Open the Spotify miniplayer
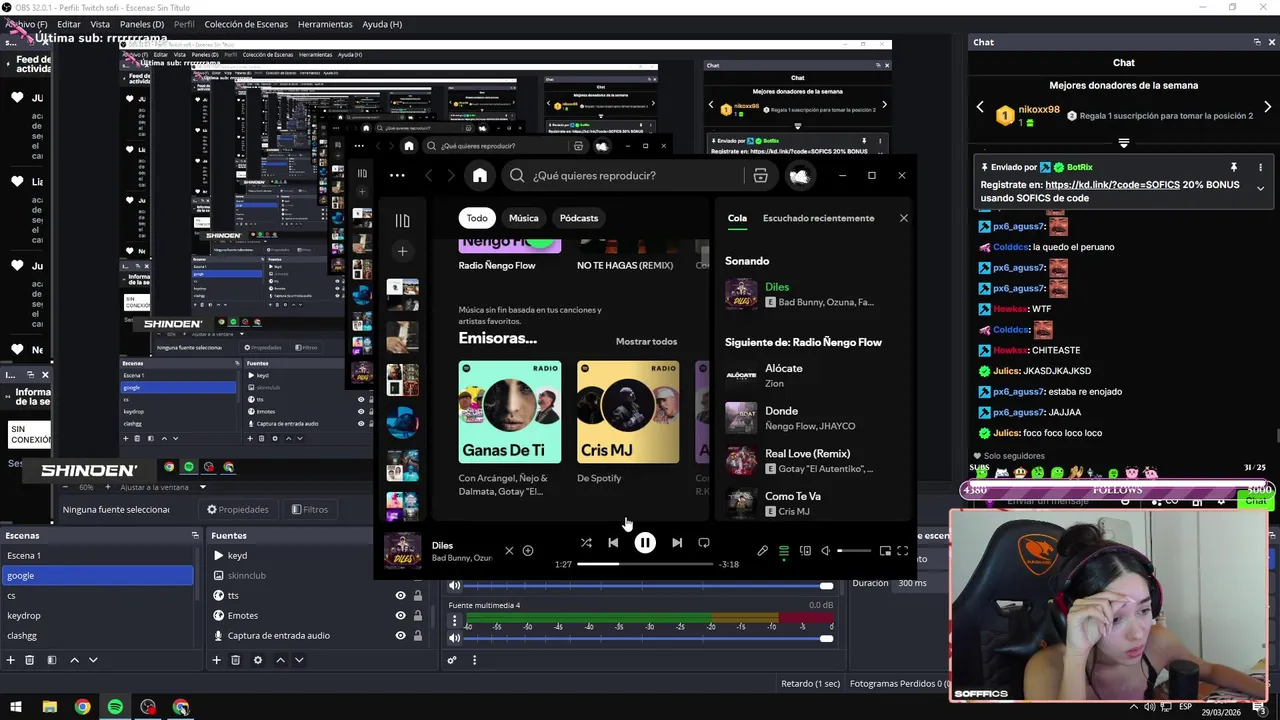The image size is (1280, 720). tap(885, 550)
